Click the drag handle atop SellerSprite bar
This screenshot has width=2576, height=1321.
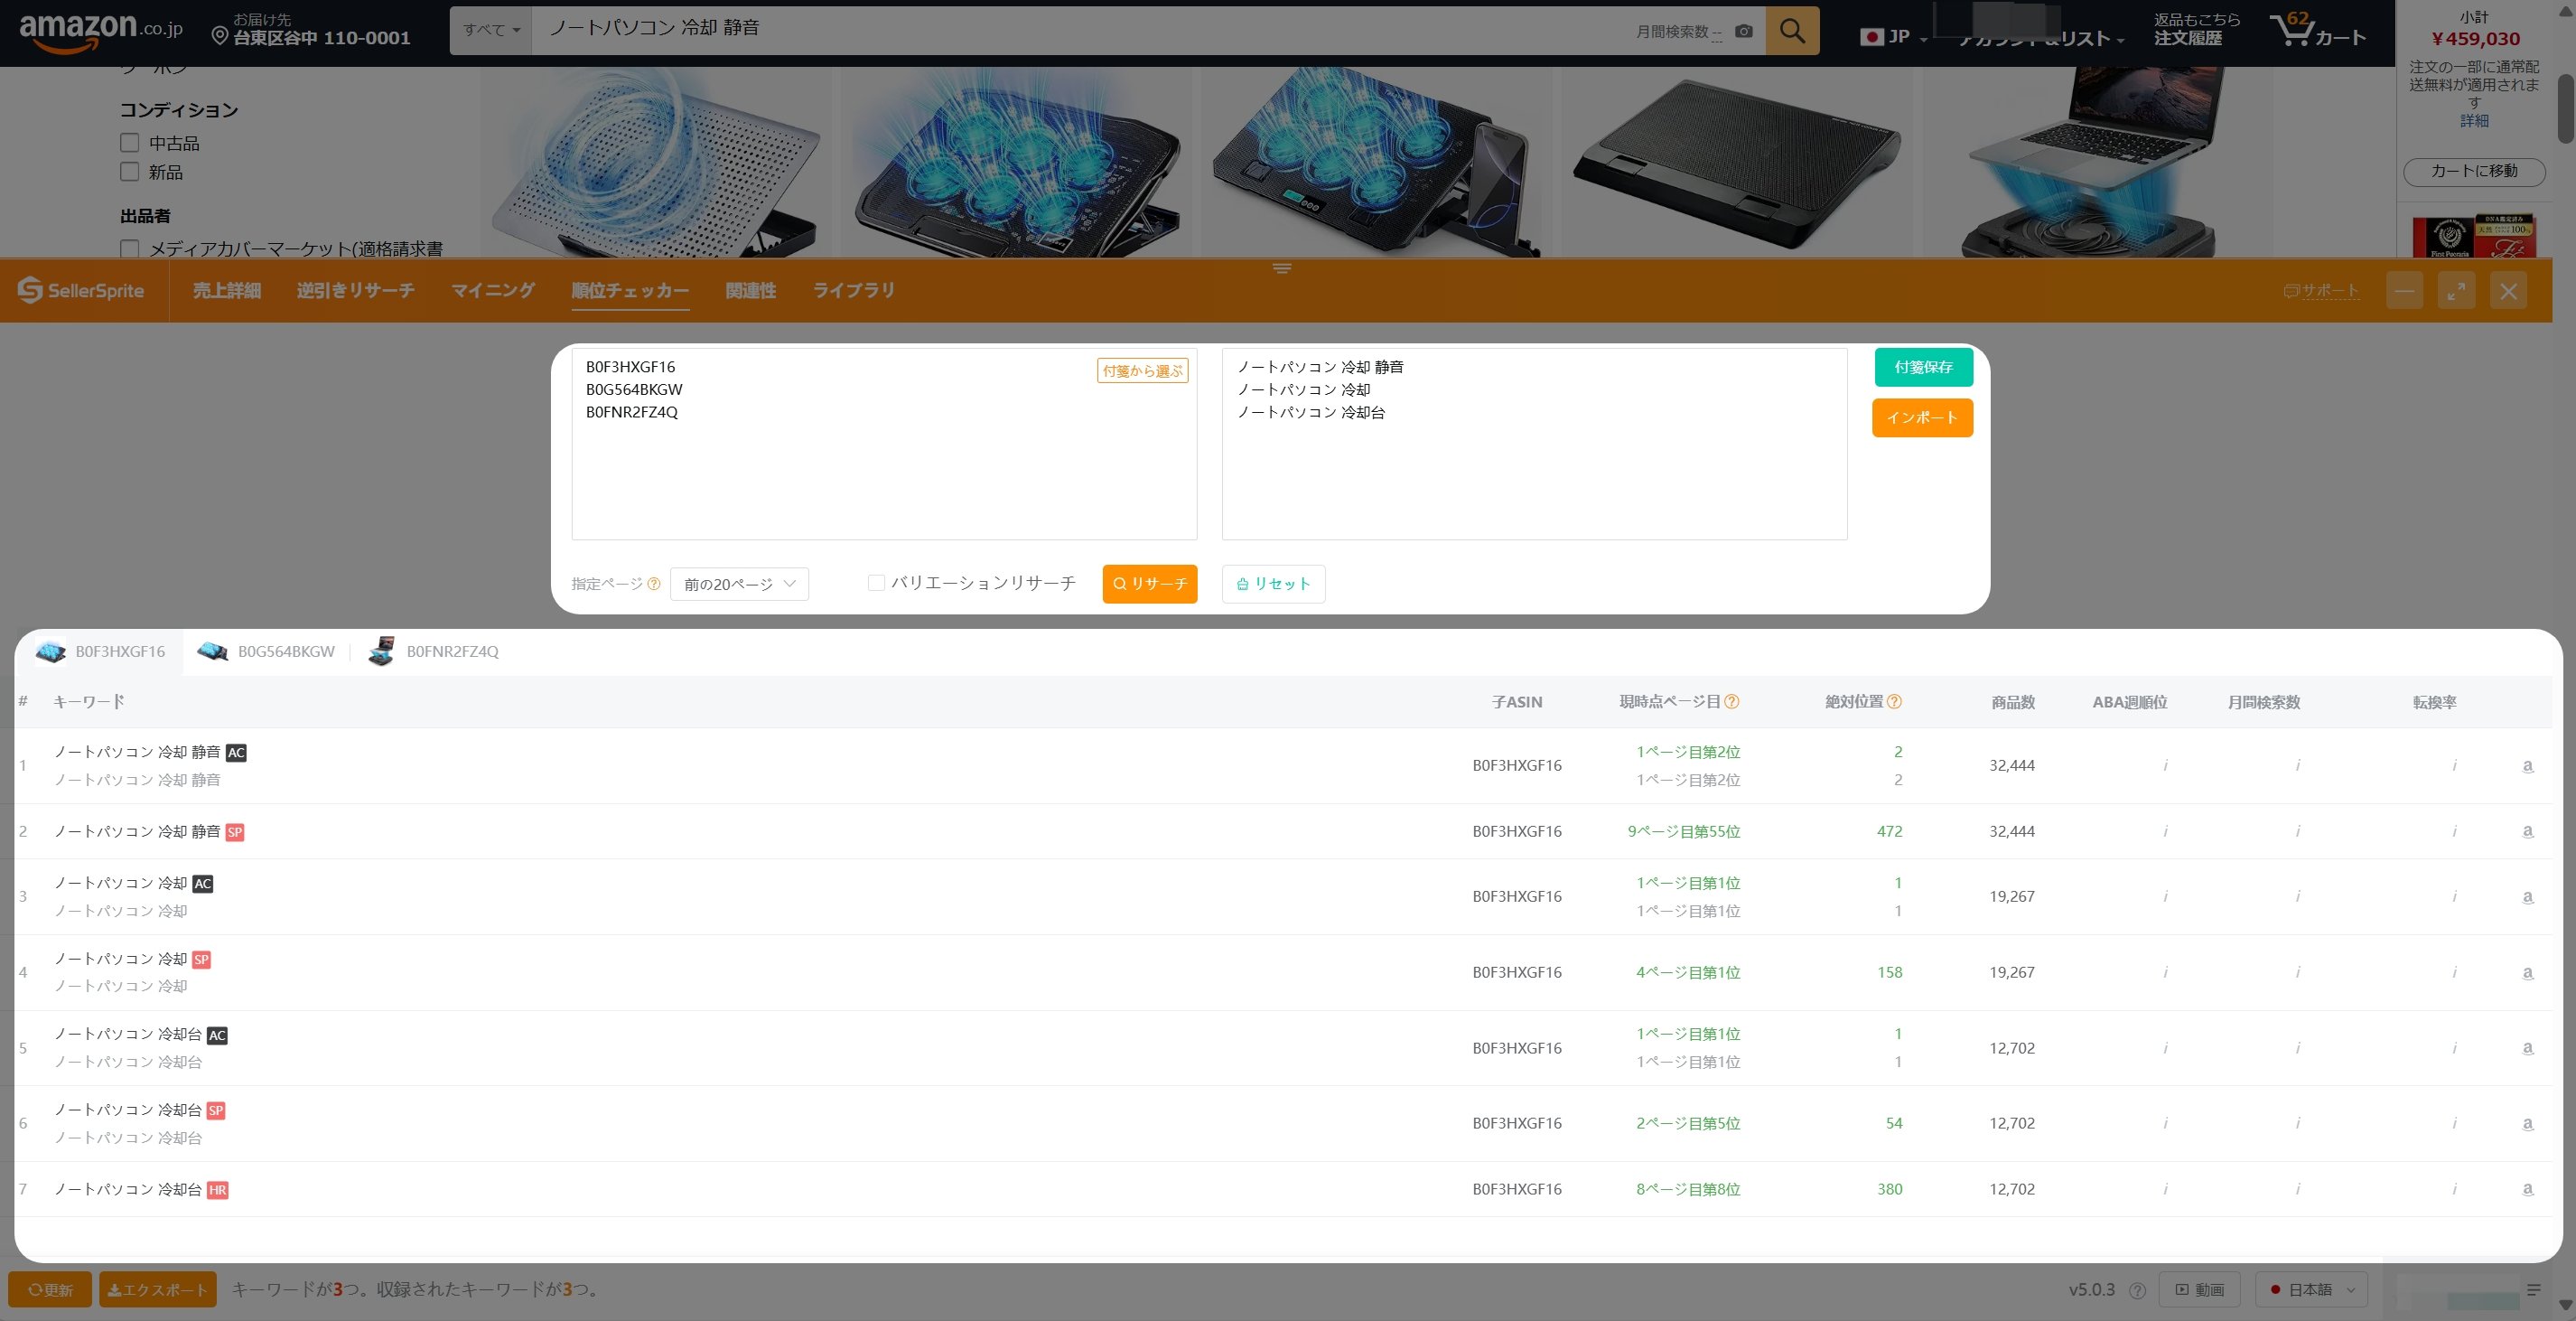(x=1282, y=268)
